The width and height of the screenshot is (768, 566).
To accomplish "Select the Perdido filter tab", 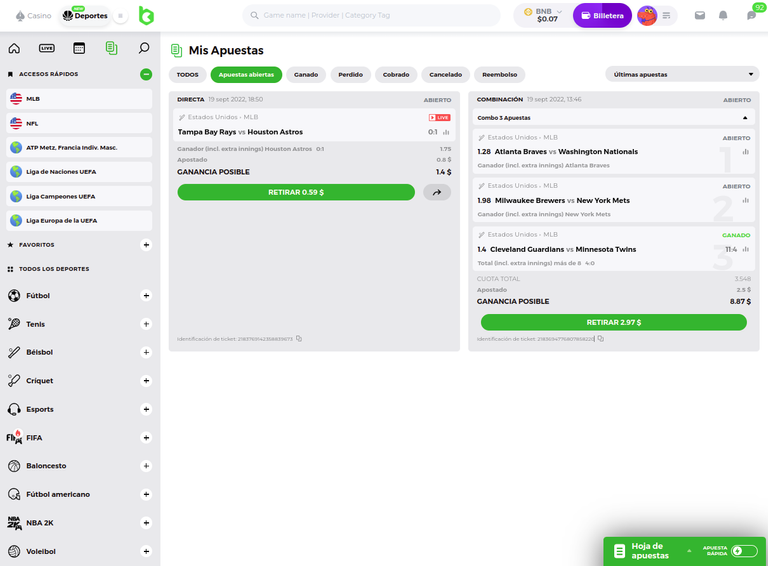I will point(351,74).
